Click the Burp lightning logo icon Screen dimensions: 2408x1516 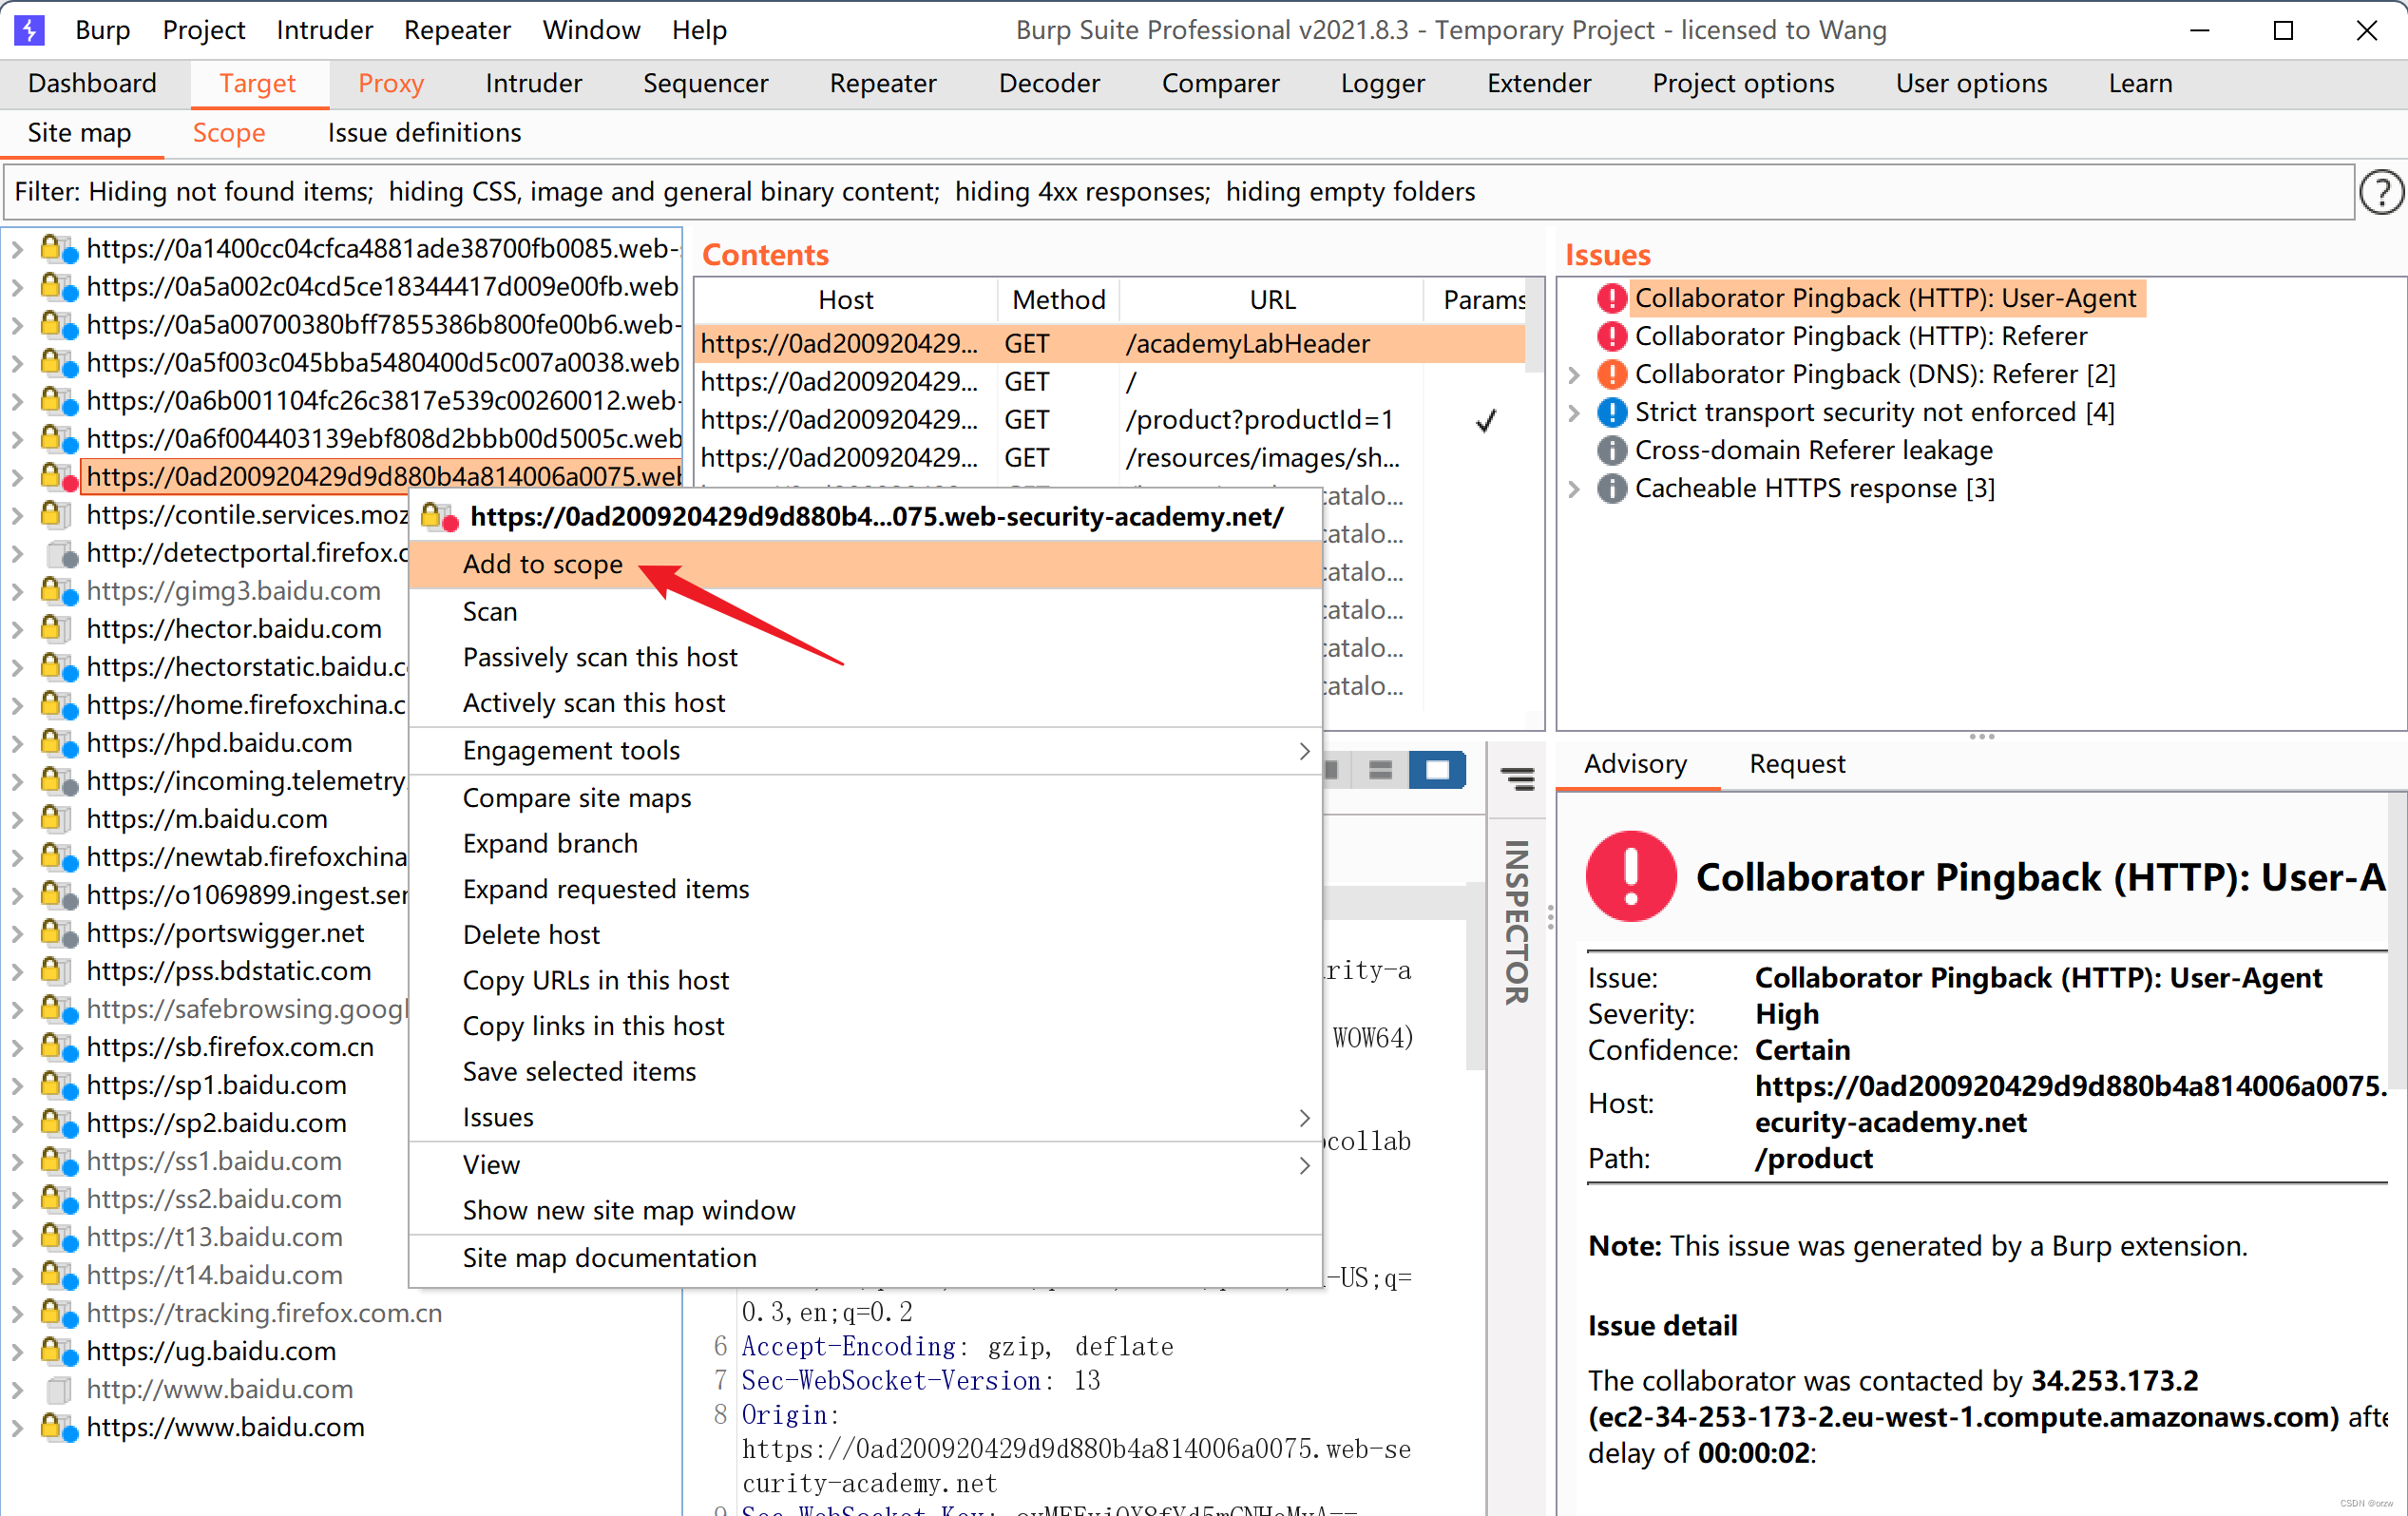[29, 29]
